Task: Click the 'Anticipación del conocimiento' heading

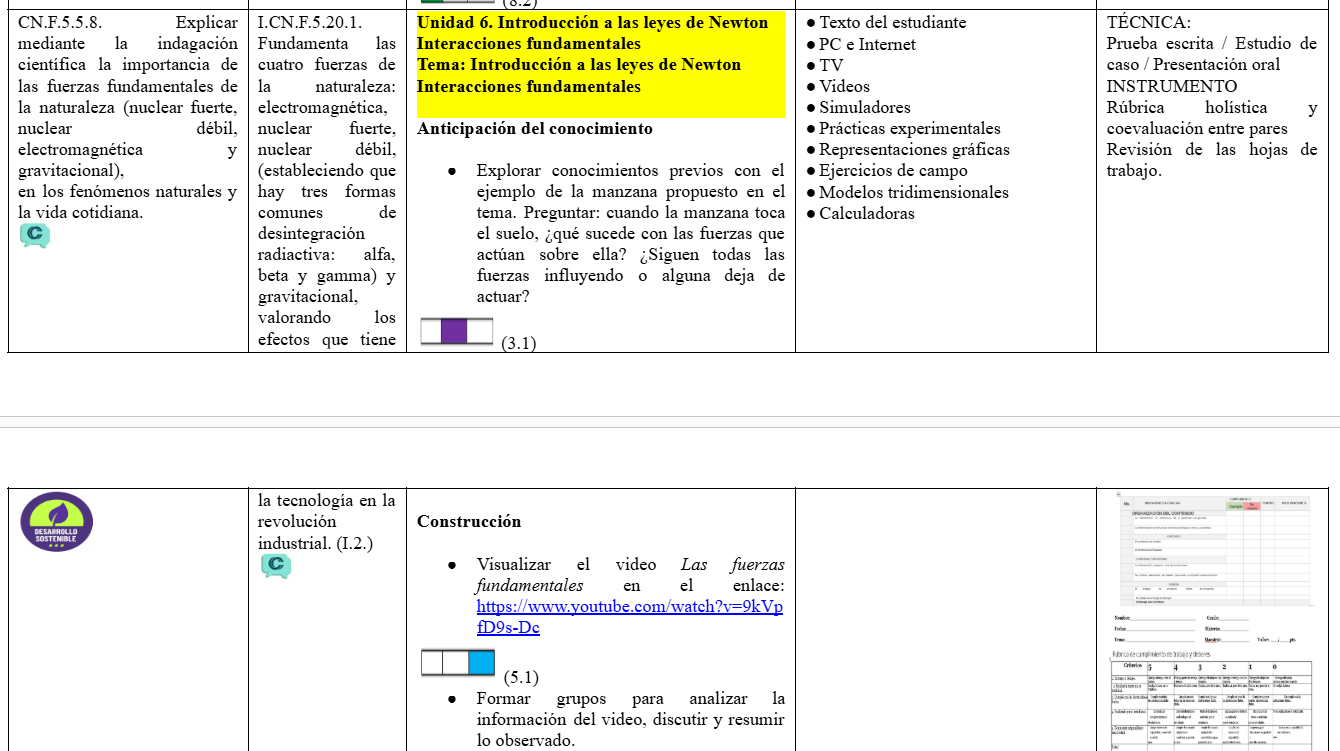Action: click(x=535, y=129)
